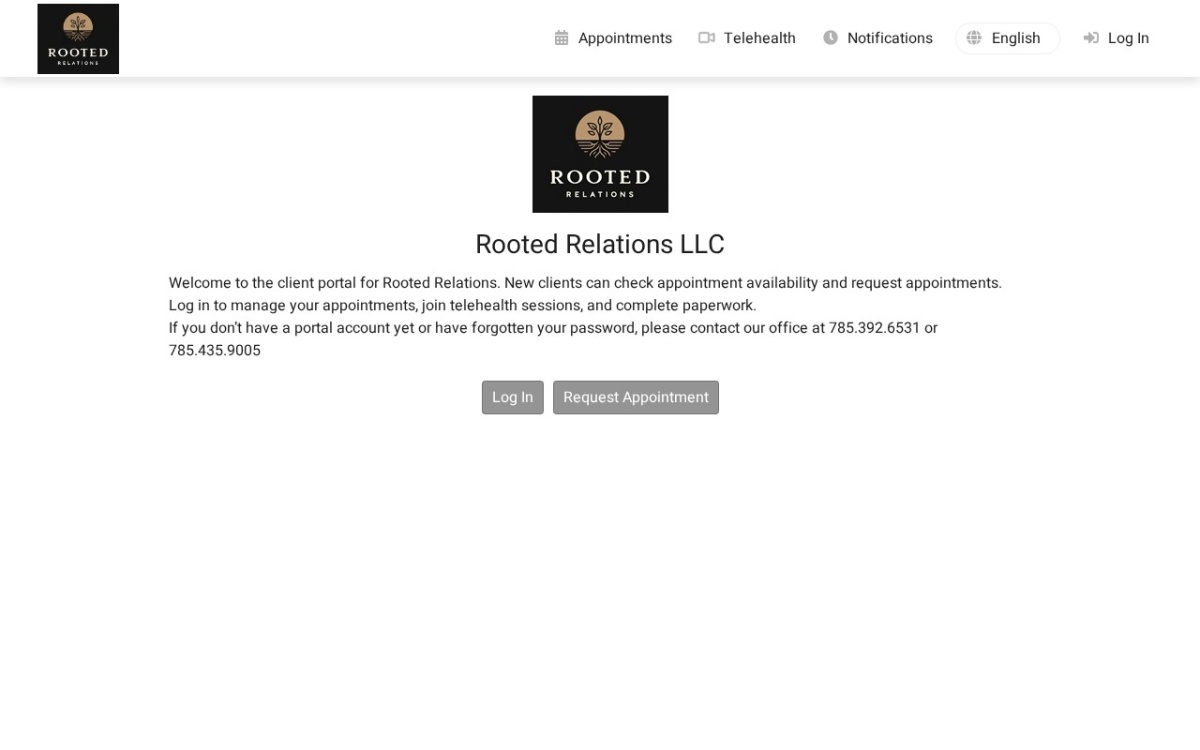Viewport: 1200px width, 750px height.
Task: Click the clock icon beside Notifications
Action: pos(830,38)
